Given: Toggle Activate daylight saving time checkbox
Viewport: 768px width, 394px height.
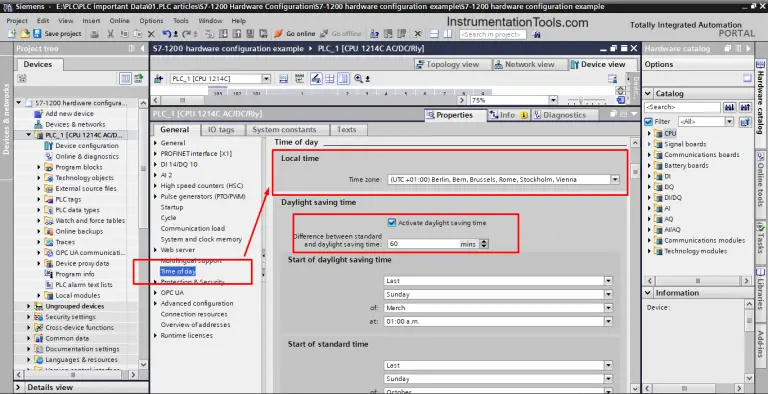Looking at the screenshot, I should coord(392,222).
